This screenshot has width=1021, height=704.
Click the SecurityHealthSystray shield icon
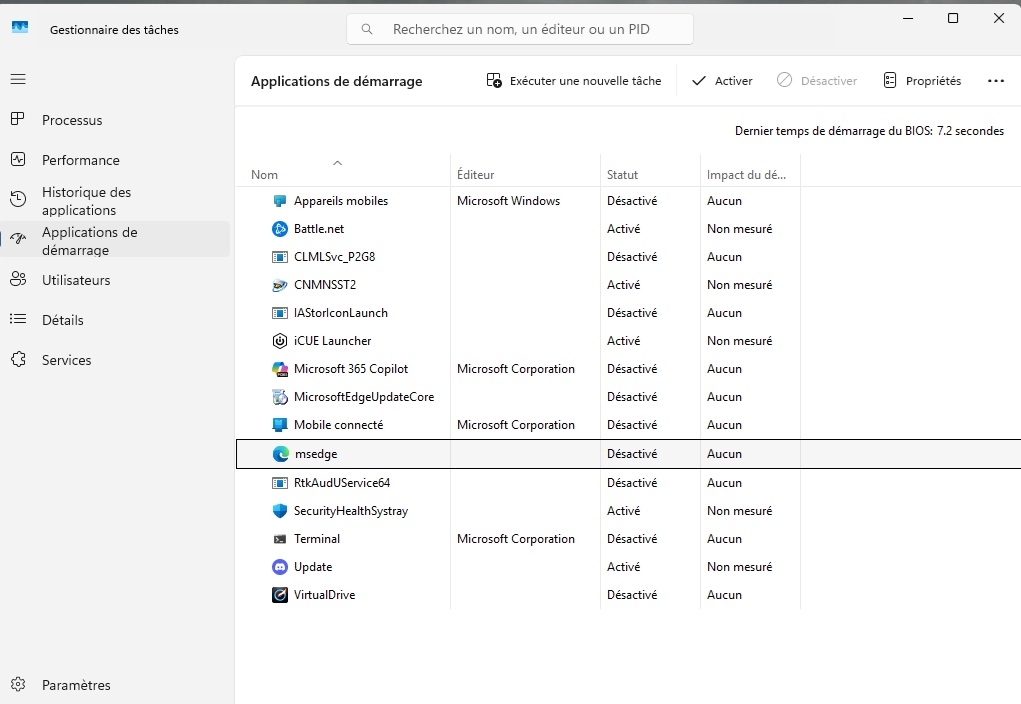280,511
